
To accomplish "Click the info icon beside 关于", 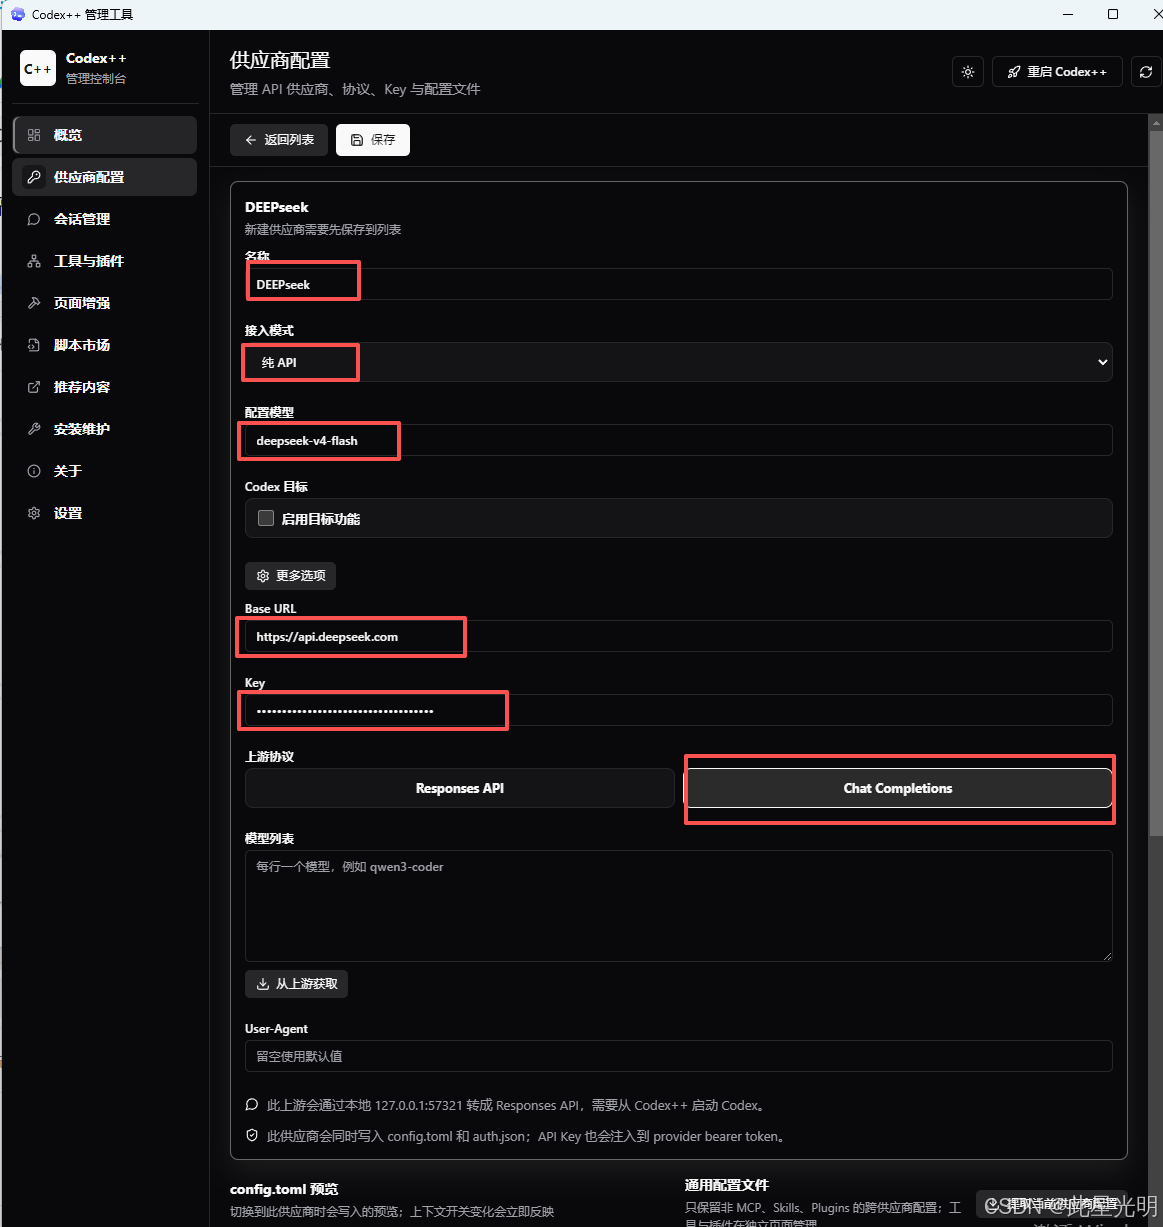I will click(x=34, y=471).
